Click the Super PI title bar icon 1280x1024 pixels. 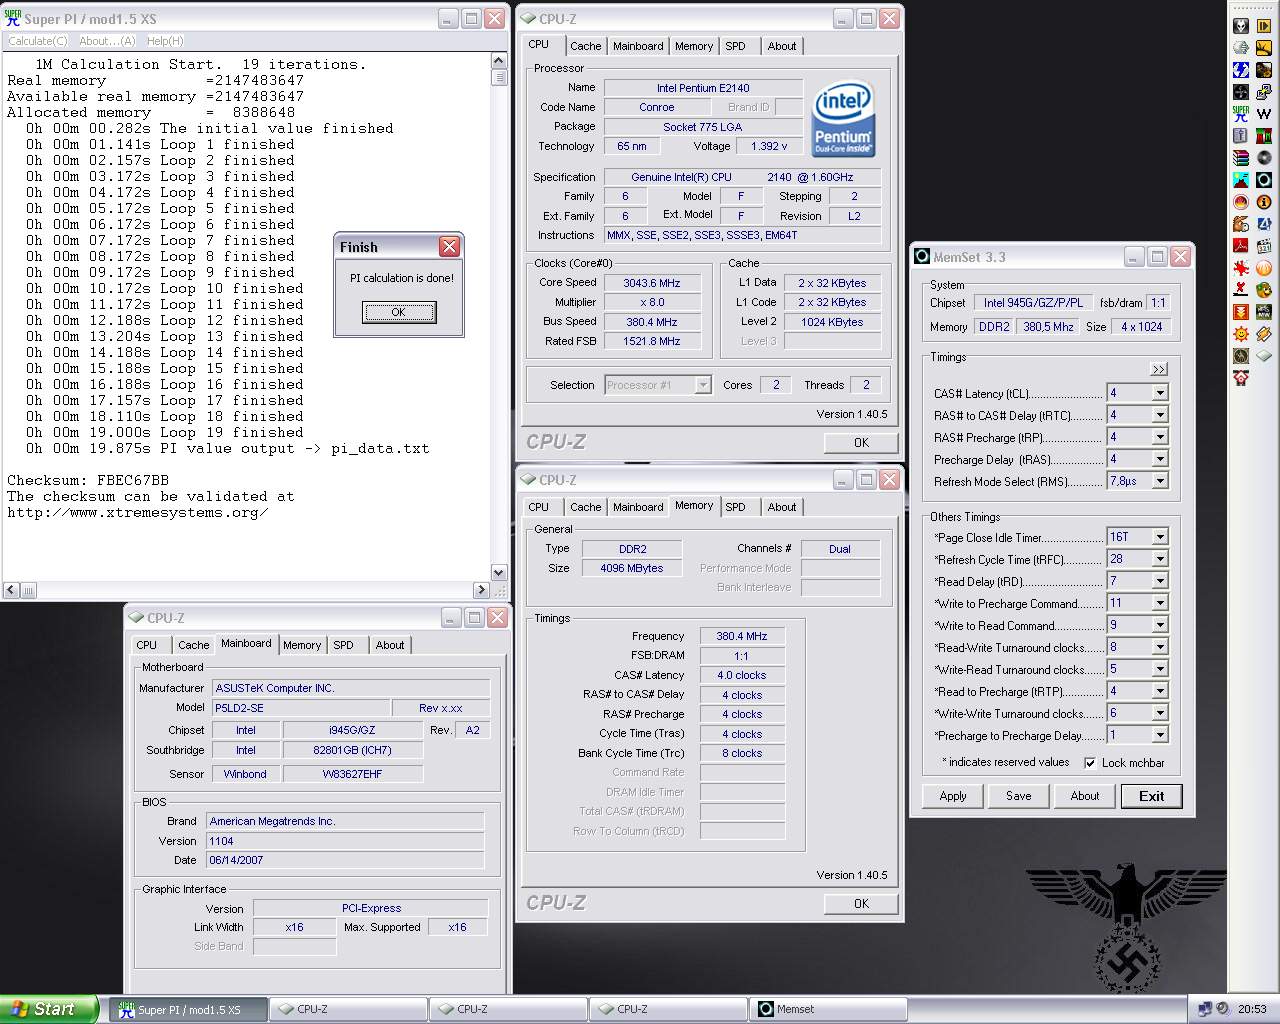[13, 18]
